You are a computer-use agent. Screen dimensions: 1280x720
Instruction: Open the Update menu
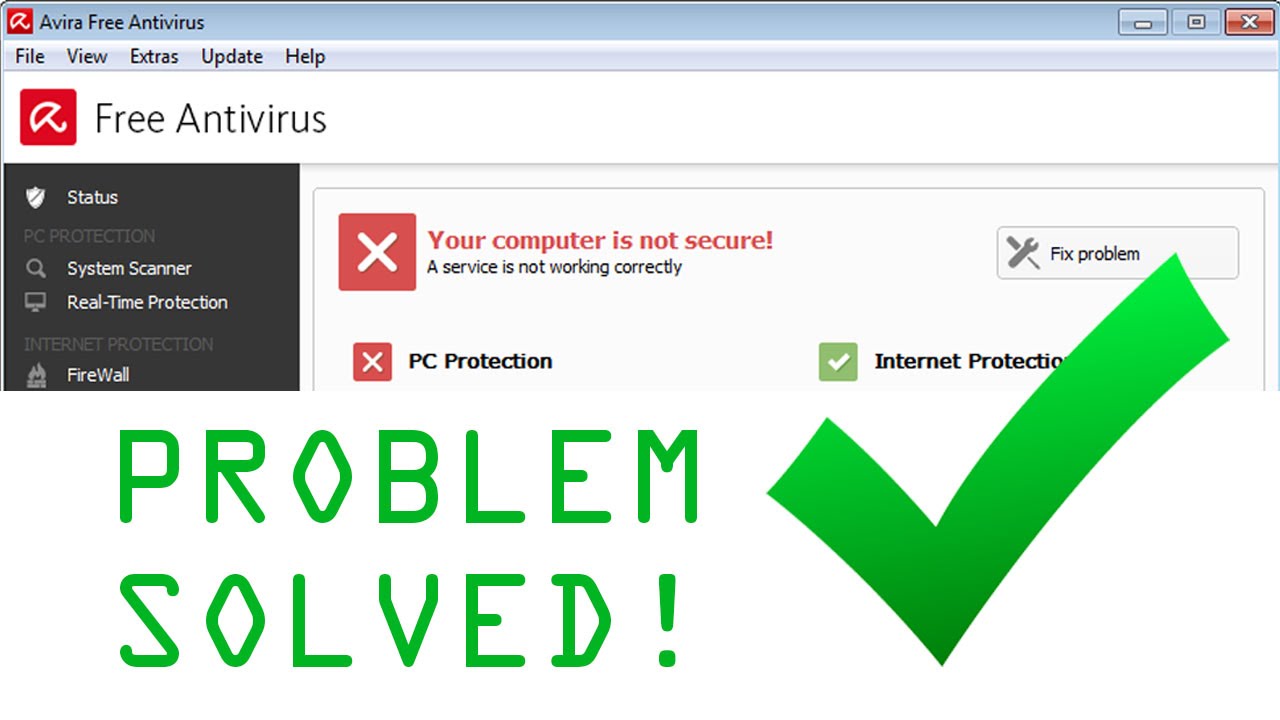click(232, 56)
